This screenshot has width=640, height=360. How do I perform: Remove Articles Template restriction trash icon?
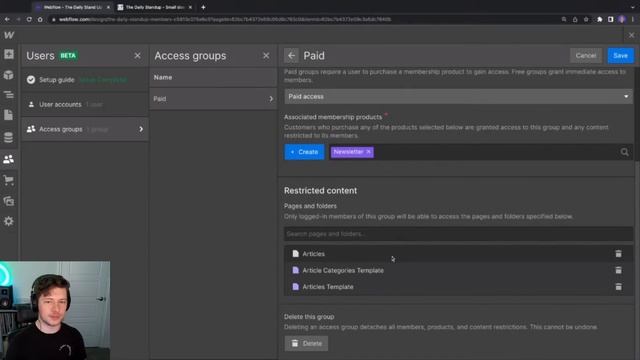(618, 287)
